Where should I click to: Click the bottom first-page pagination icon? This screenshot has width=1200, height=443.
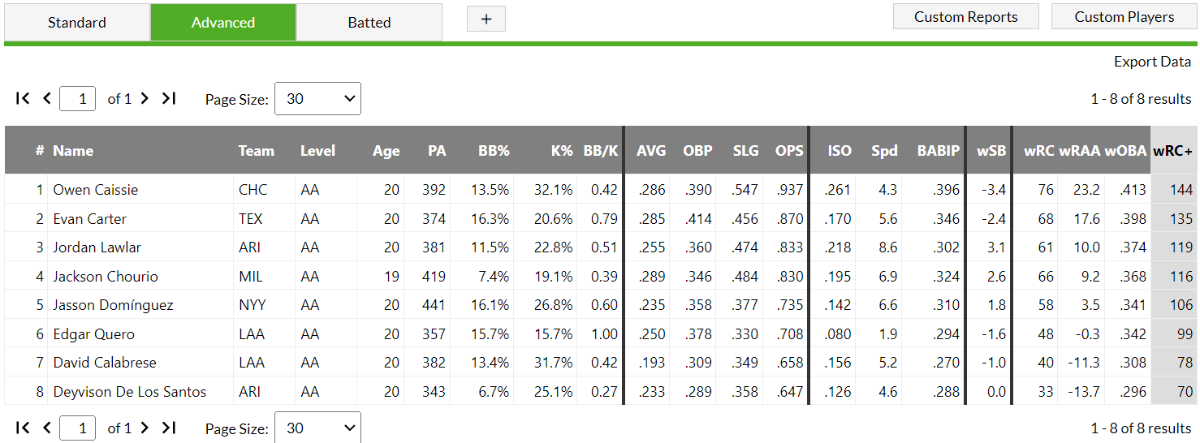pos(23,428)
